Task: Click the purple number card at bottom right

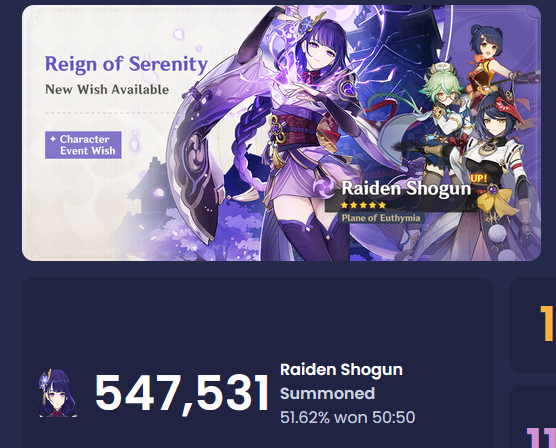Action: pos(533,416)
